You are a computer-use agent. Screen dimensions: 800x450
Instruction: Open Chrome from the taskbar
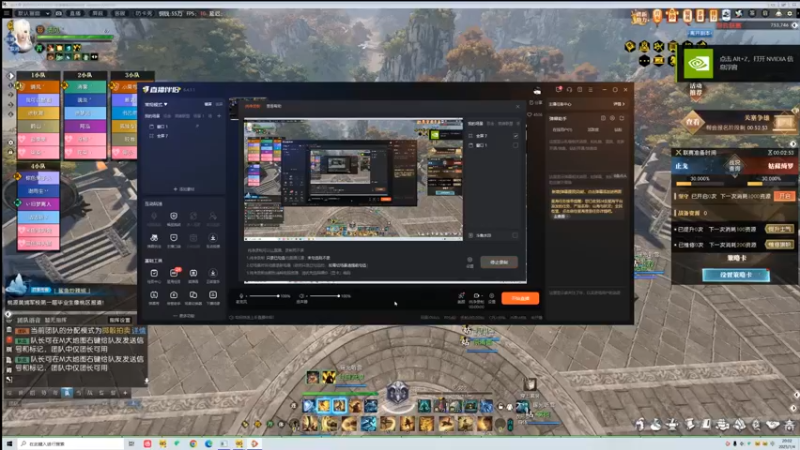click(193, 444)
